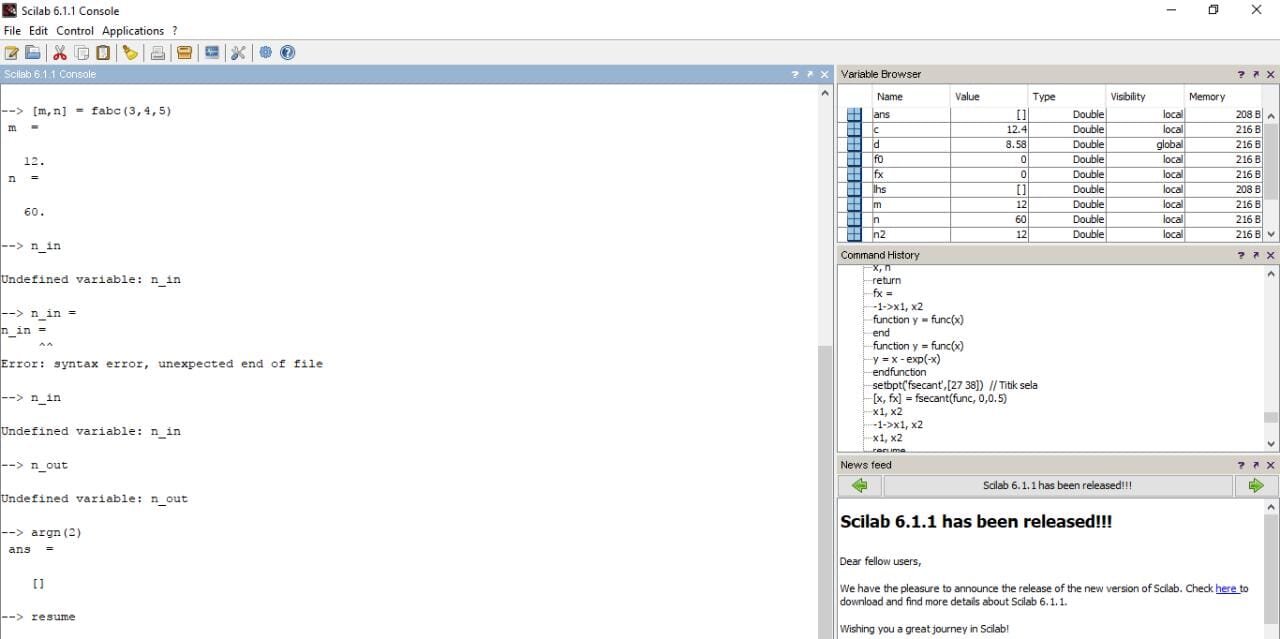Viewport: 1280px width, 639px height.
Task: Select history entry 'fx ='
Action: 883,294
